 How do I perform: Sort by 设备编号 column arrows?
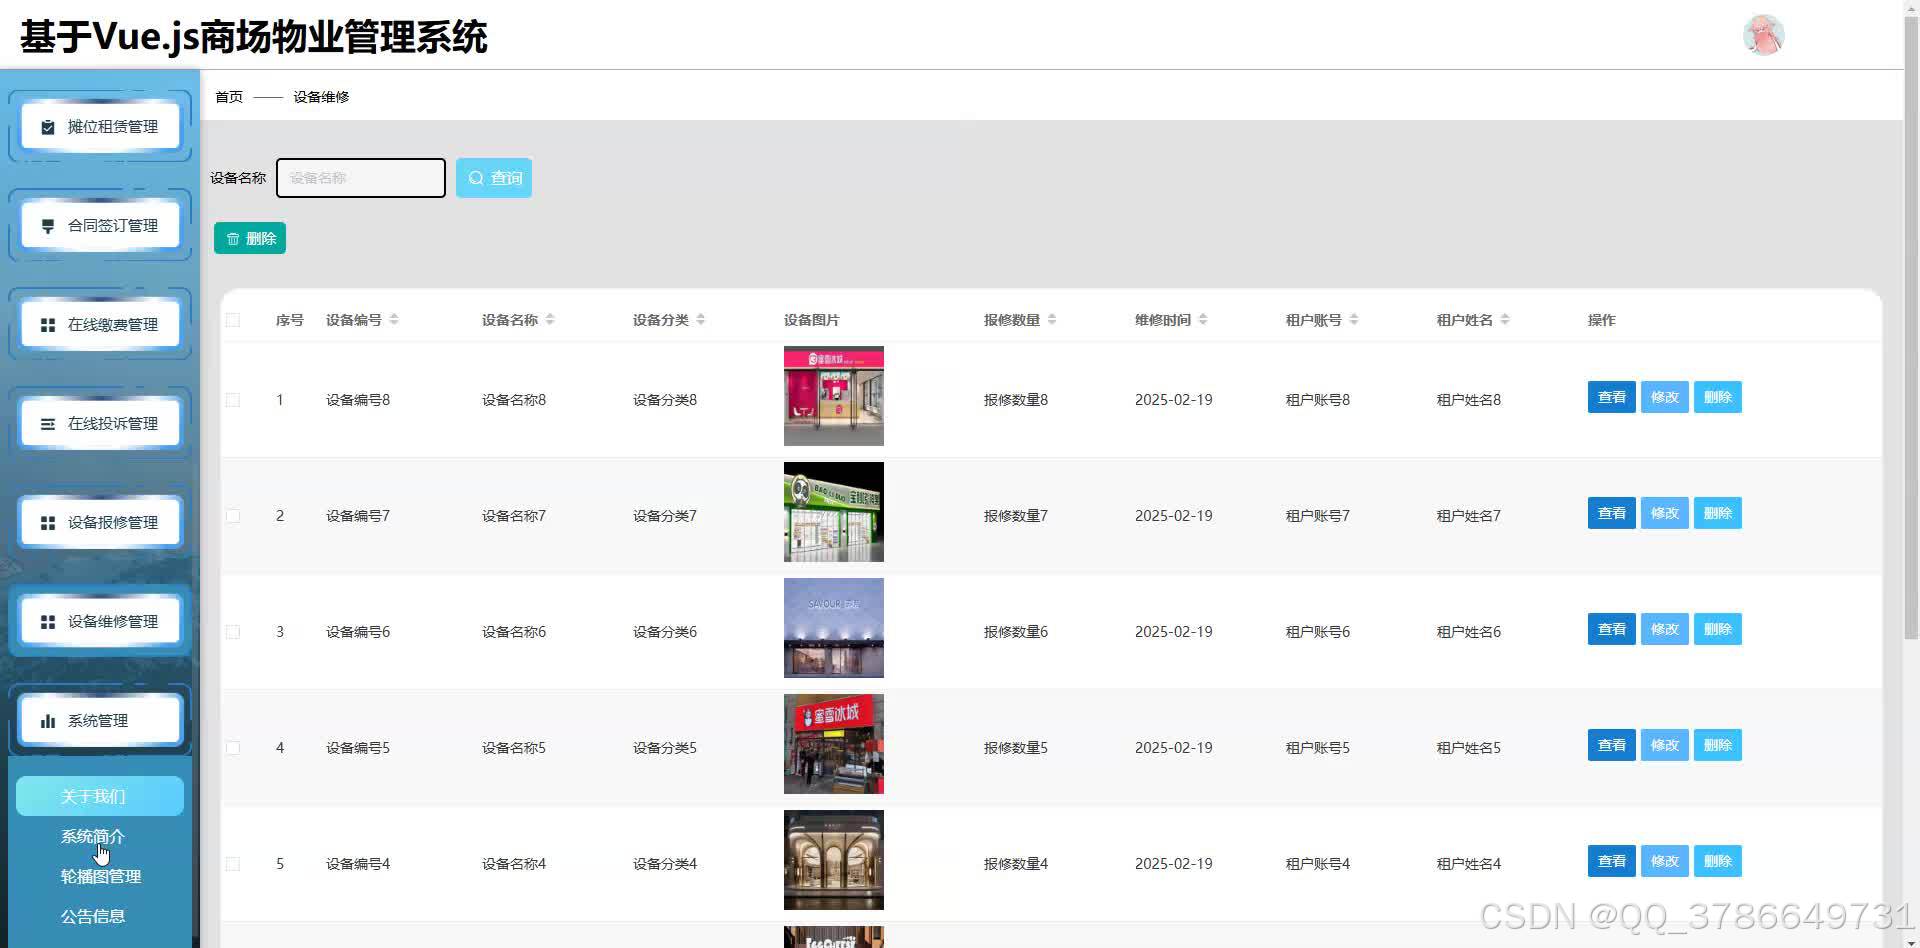[x=394, y=320]
